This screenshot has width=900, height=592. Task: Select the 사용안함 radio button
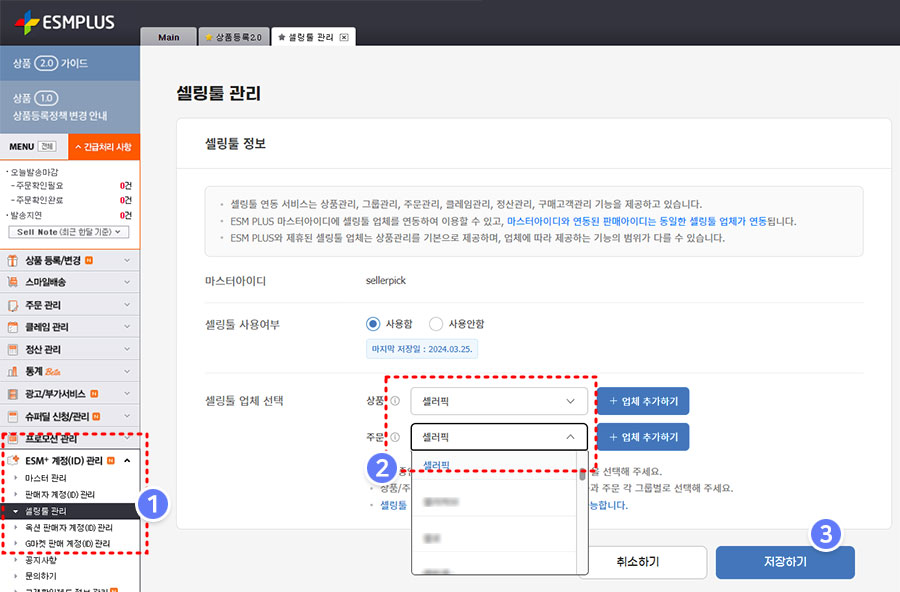435,324
